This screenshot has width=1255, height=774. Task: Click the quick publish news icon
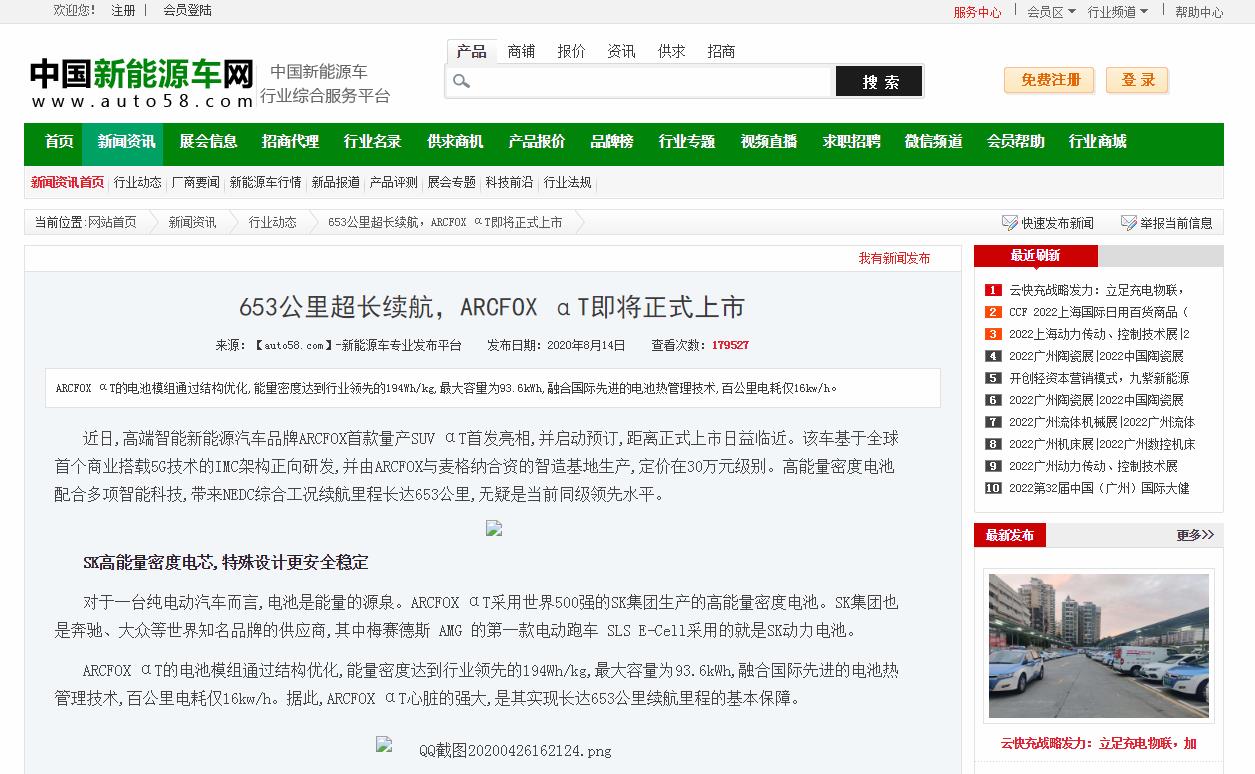pos(1010,222)
